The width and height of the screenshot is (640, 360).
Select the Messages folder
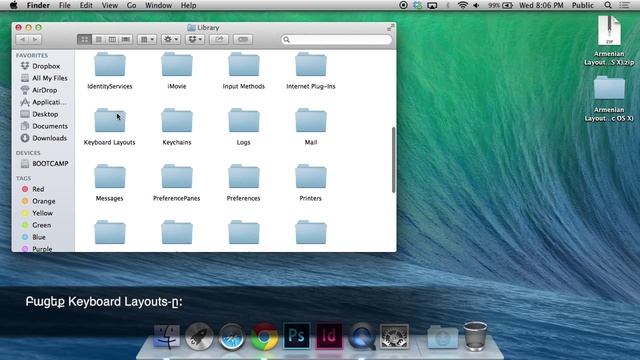tap(110, 177)
